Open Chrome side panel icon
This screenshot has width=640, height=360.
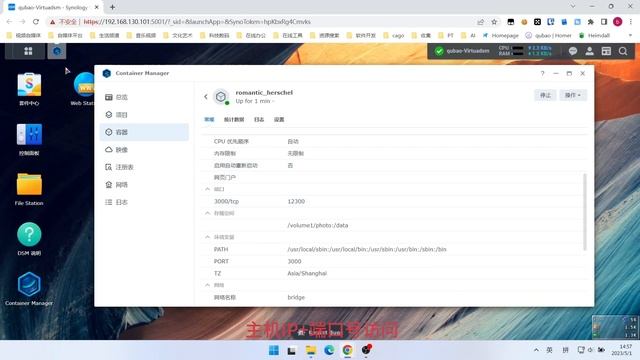click(x=604, y=22)
